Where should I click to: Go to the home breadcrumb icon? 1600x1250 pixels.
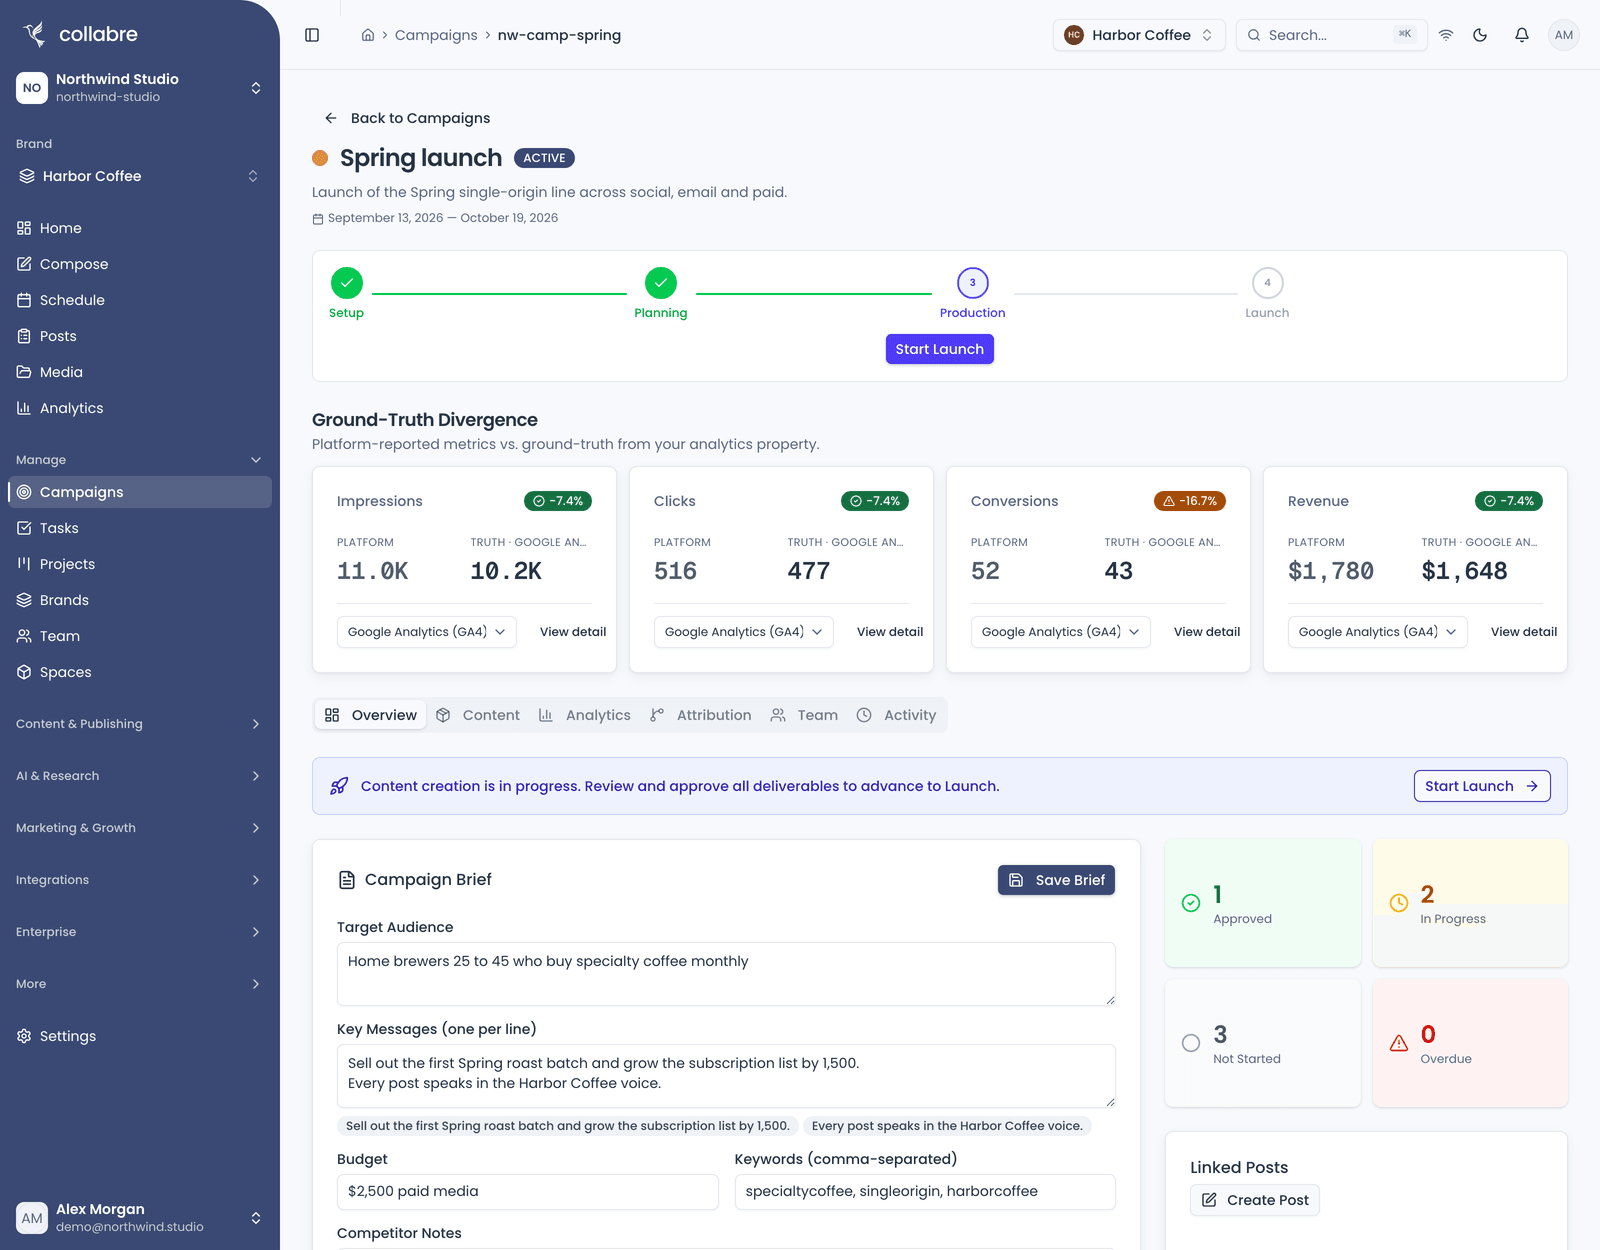tap(368, 35)
